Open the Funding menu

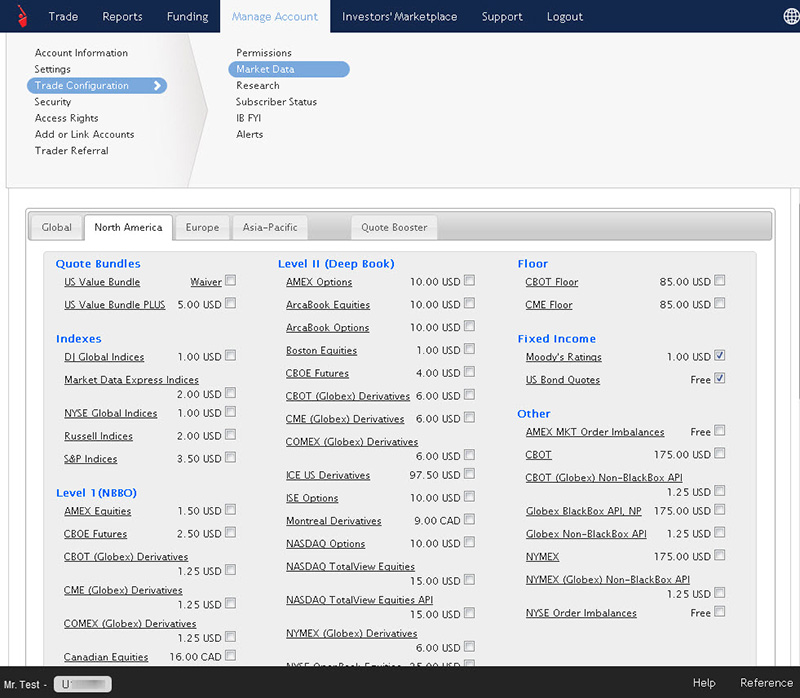[188, 16]
